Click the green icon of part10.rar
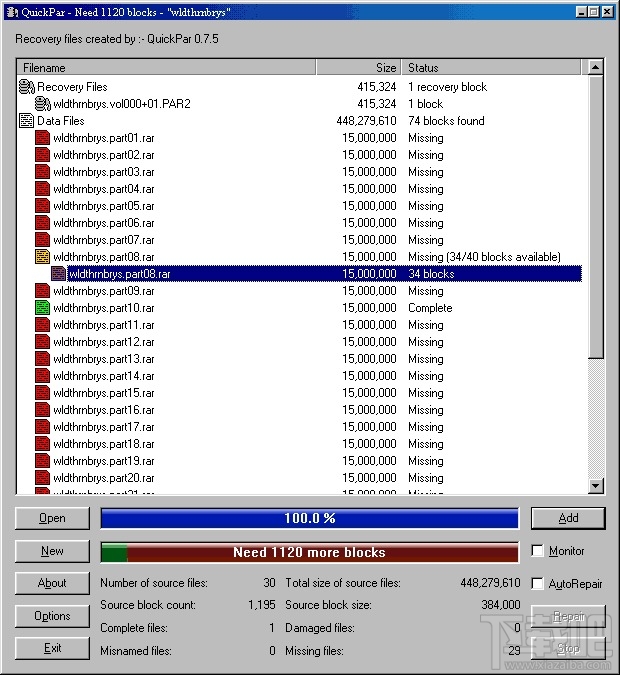This screenshot has width=620, height=675. point(42,308)
